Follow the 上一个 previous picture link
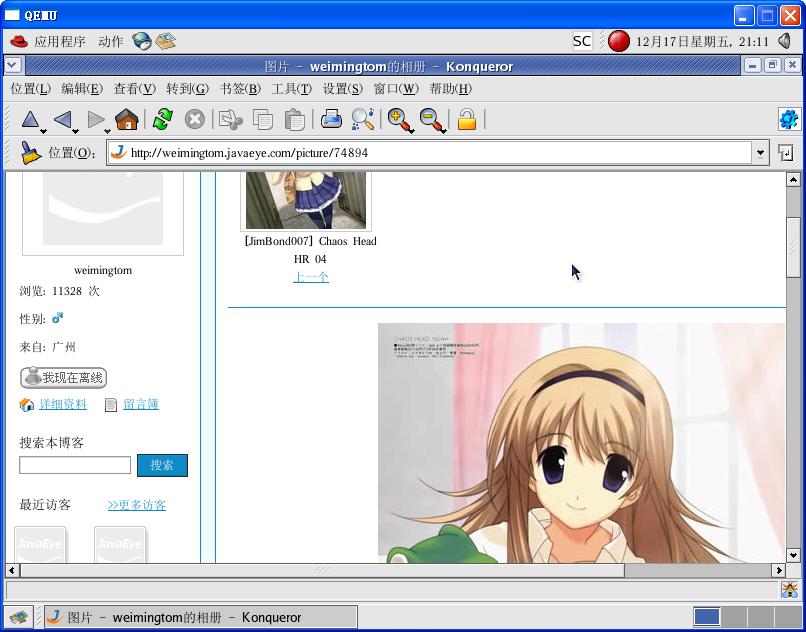Screen dimensions: 806x632 [310, 277]
